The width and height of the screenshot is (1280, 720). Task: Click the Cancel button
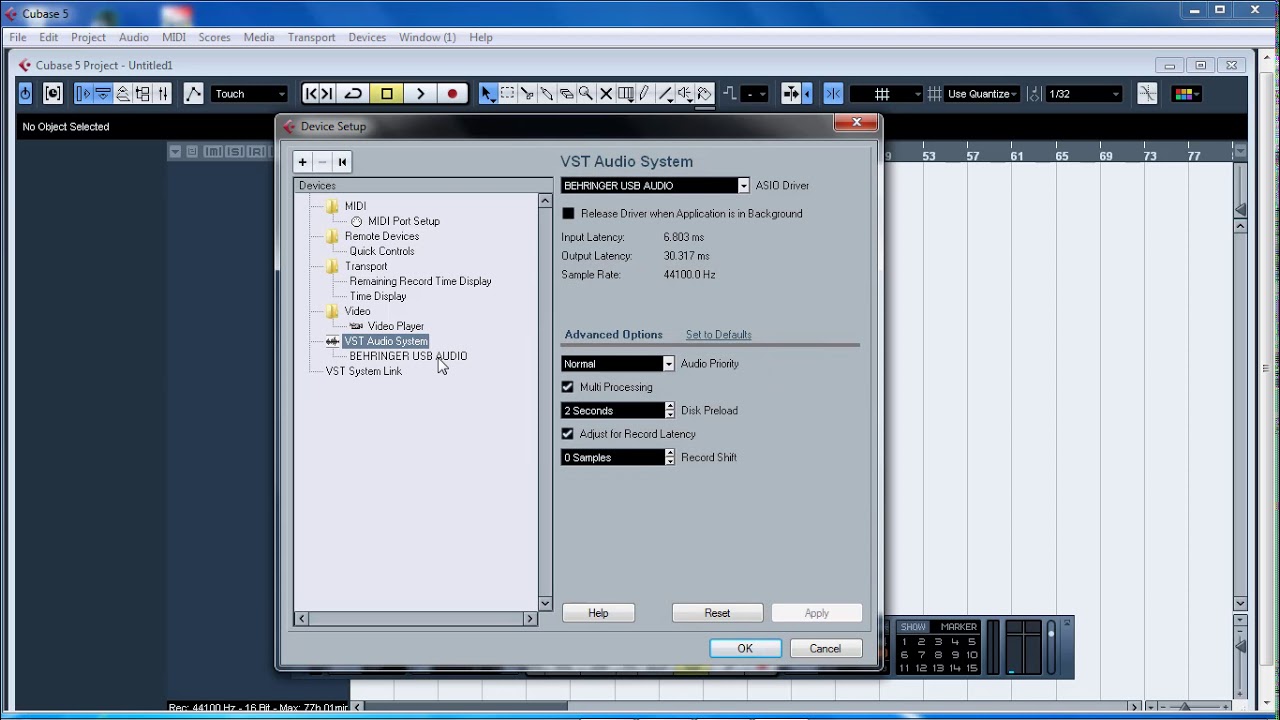pyautogui.click(x=825, y=648)
